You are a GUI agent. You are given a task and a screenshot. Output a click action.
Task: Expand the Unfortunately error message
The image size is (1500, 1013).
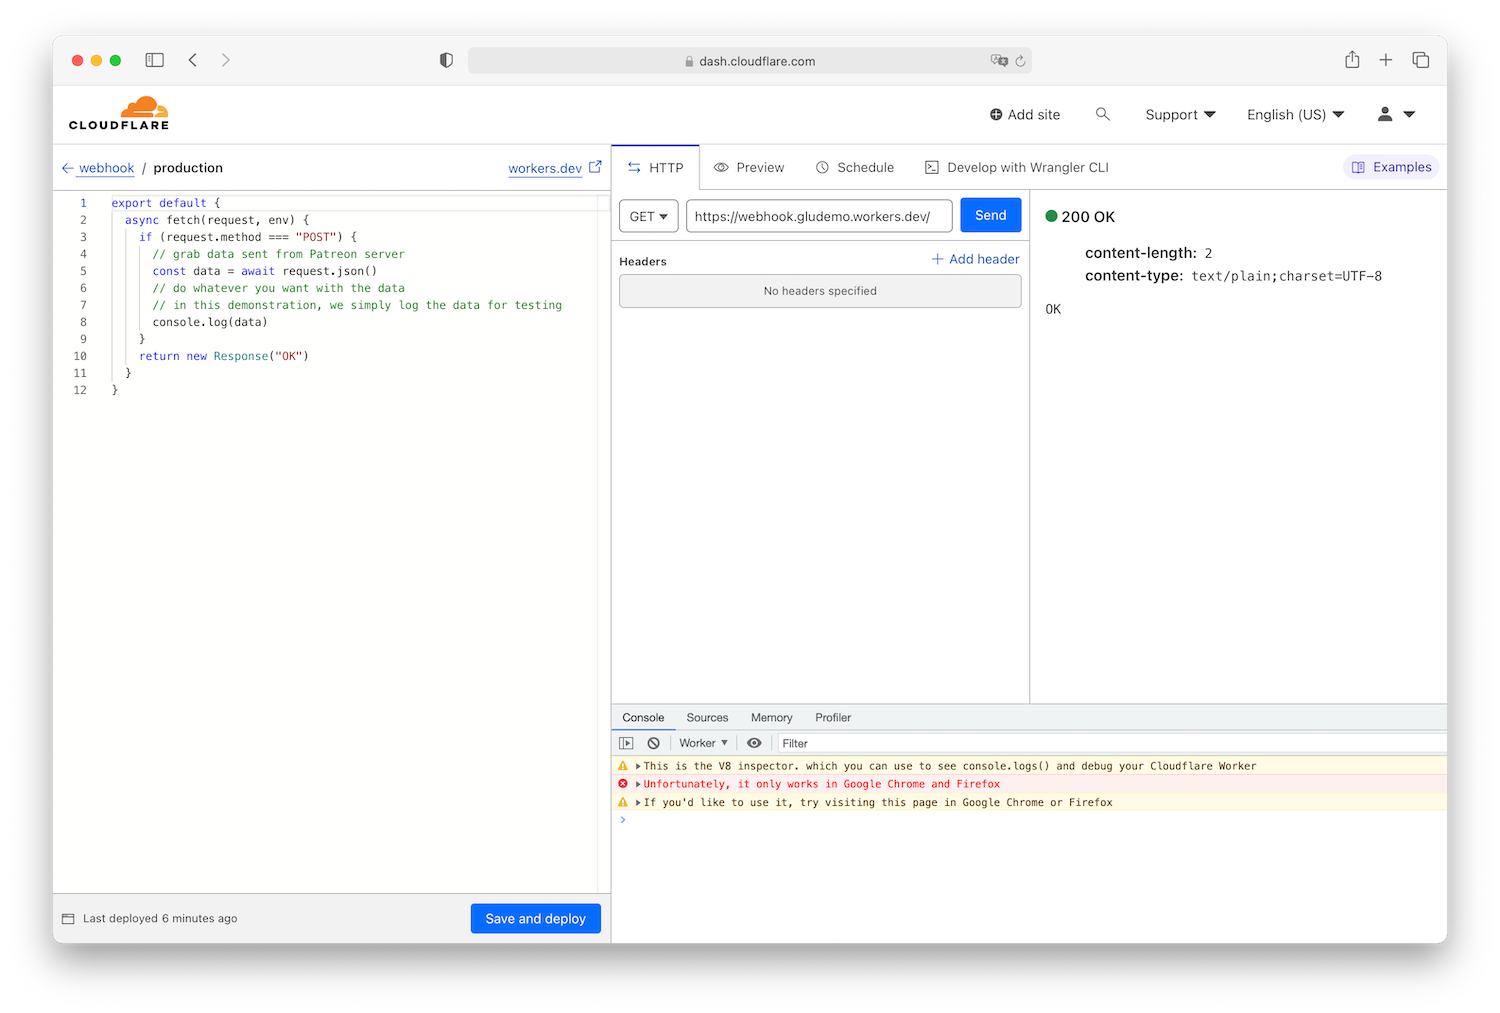click(x=638, y=784)
